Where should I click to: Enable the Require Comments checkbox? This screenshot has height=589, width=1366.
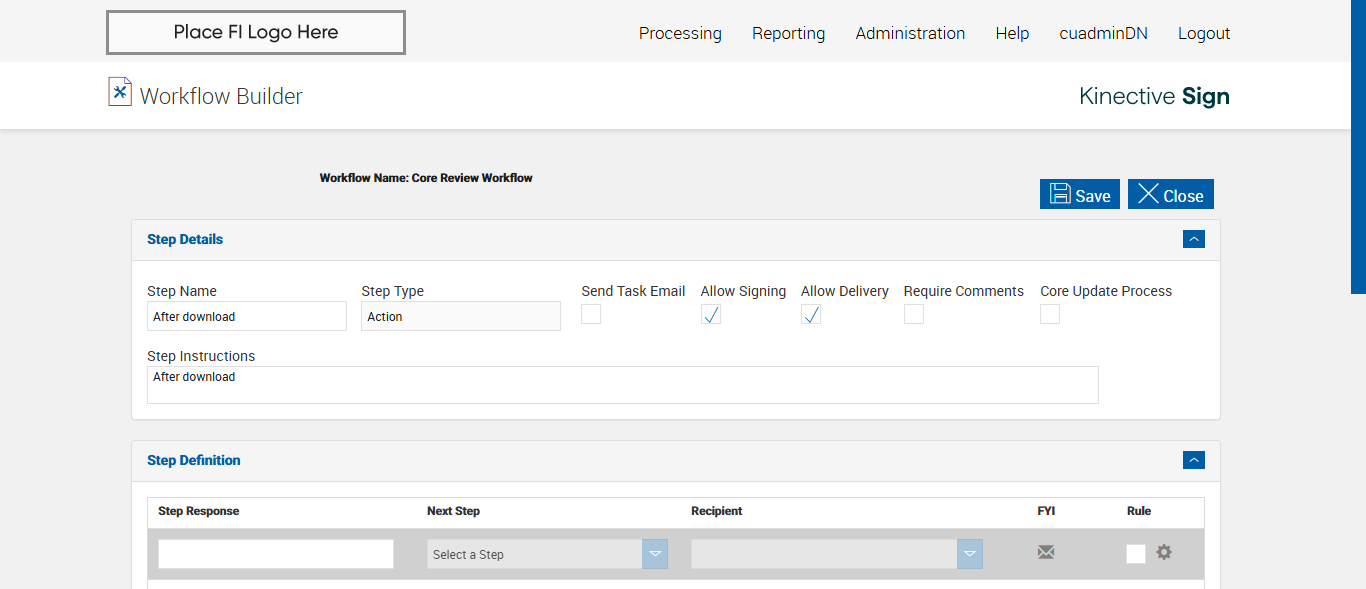coord(914,315)
